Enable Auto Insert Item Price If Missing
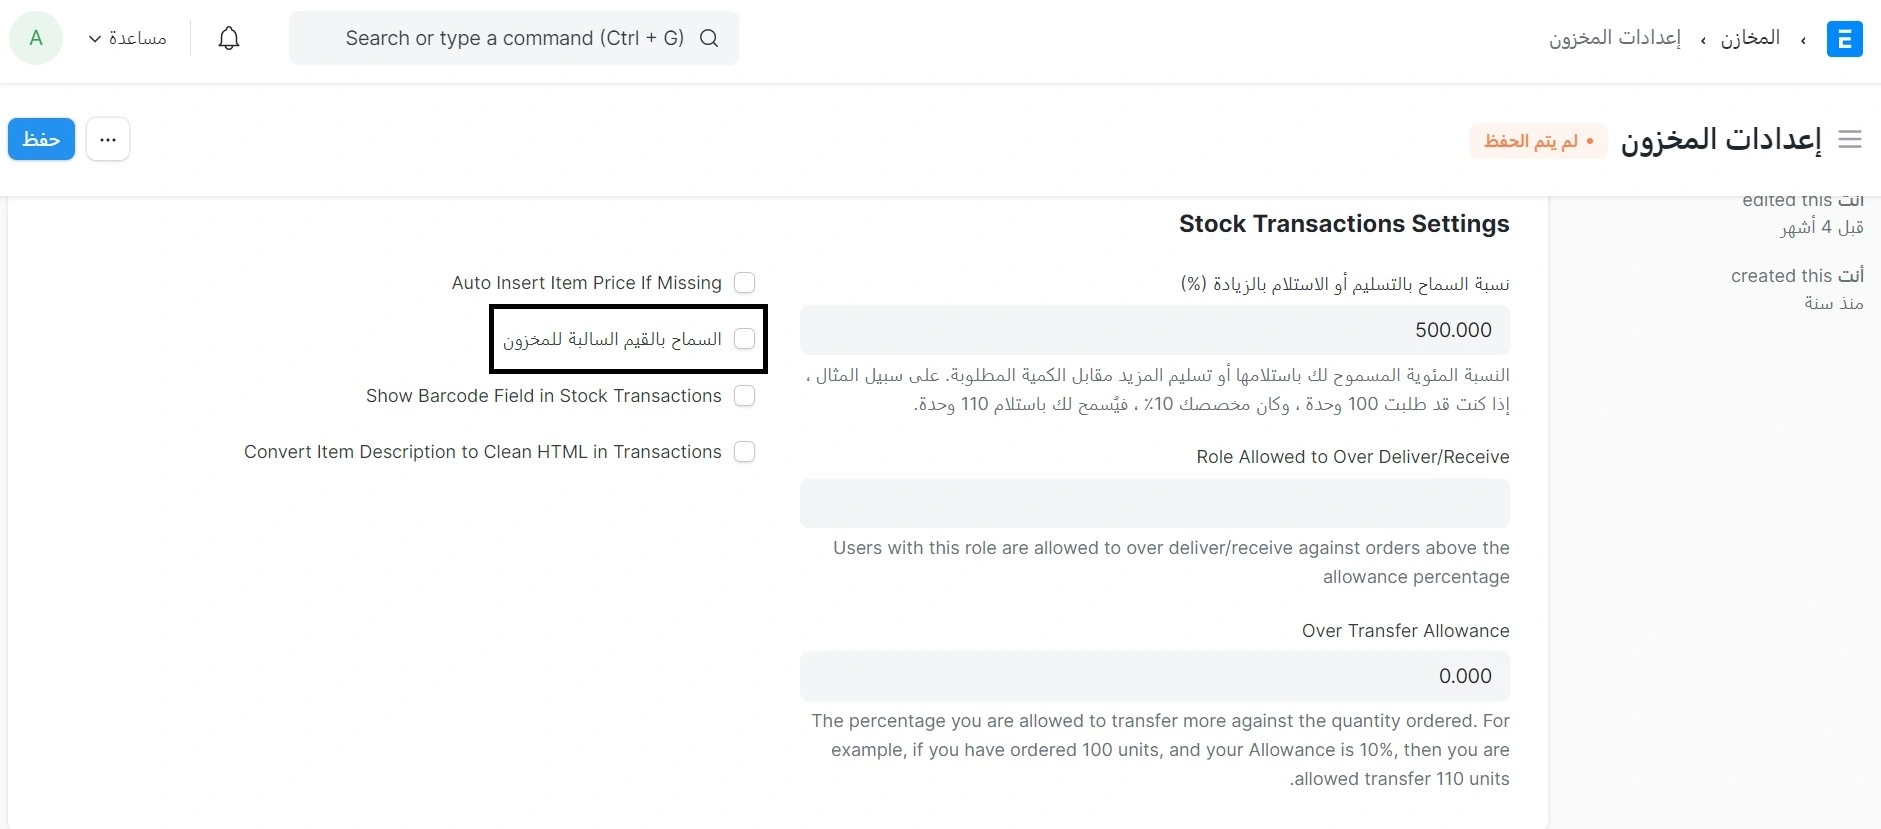The image size is (1881, 829). pos(744,283)
